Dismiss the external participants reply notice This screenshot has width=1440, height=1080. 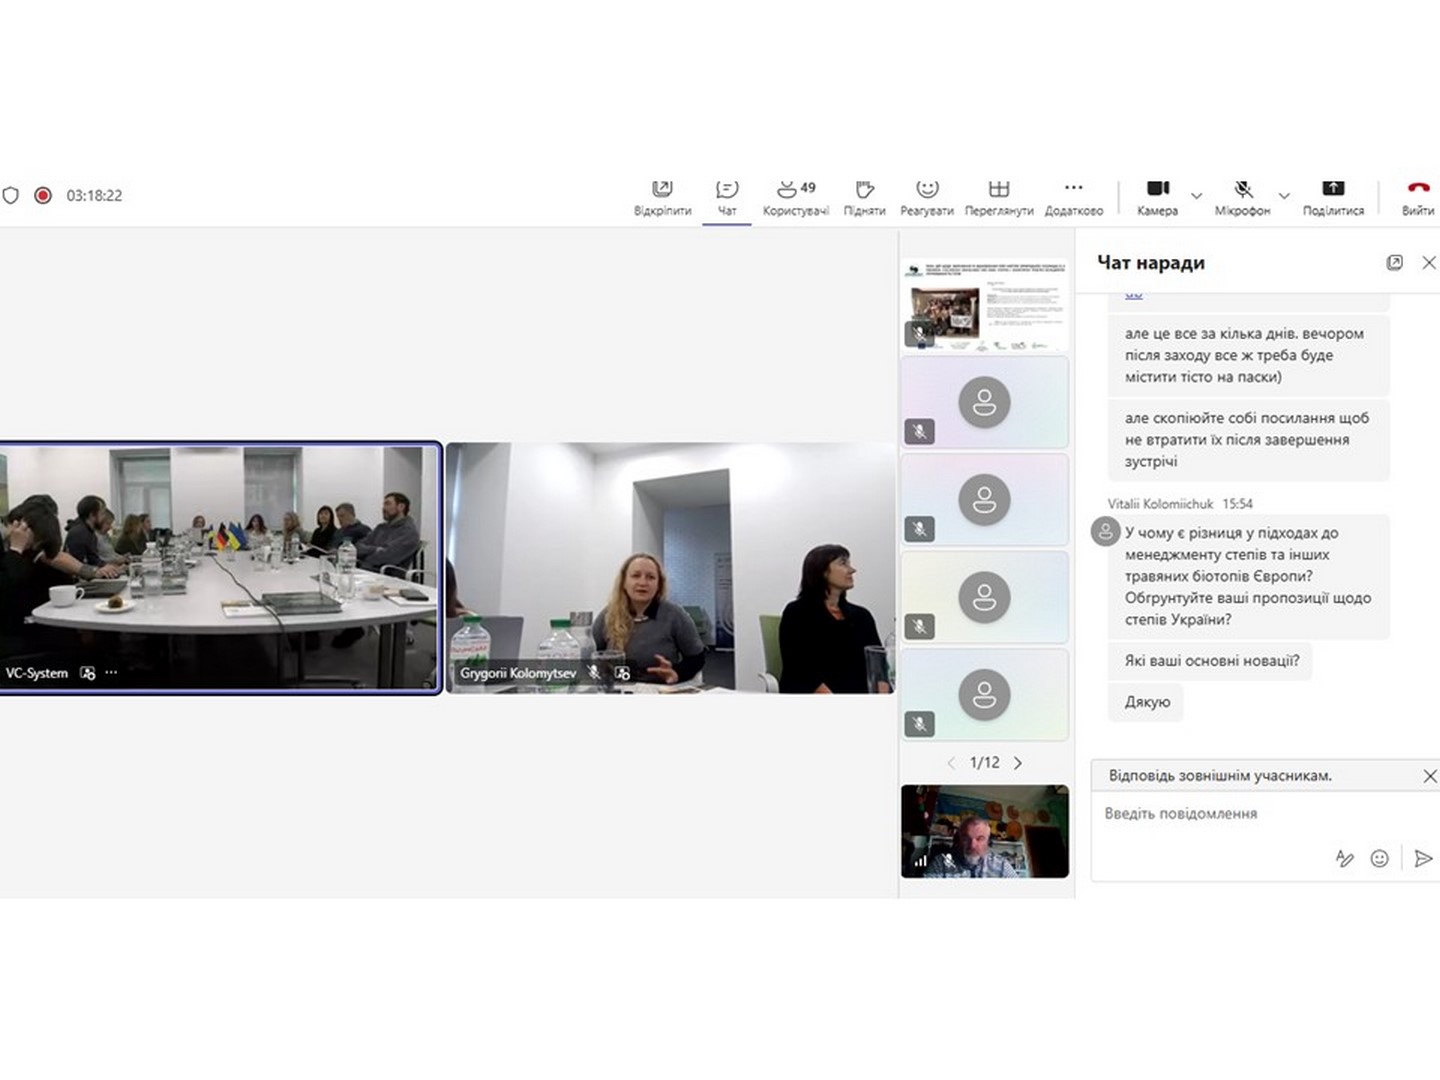pyautogui.click(x=1429, y=776)
